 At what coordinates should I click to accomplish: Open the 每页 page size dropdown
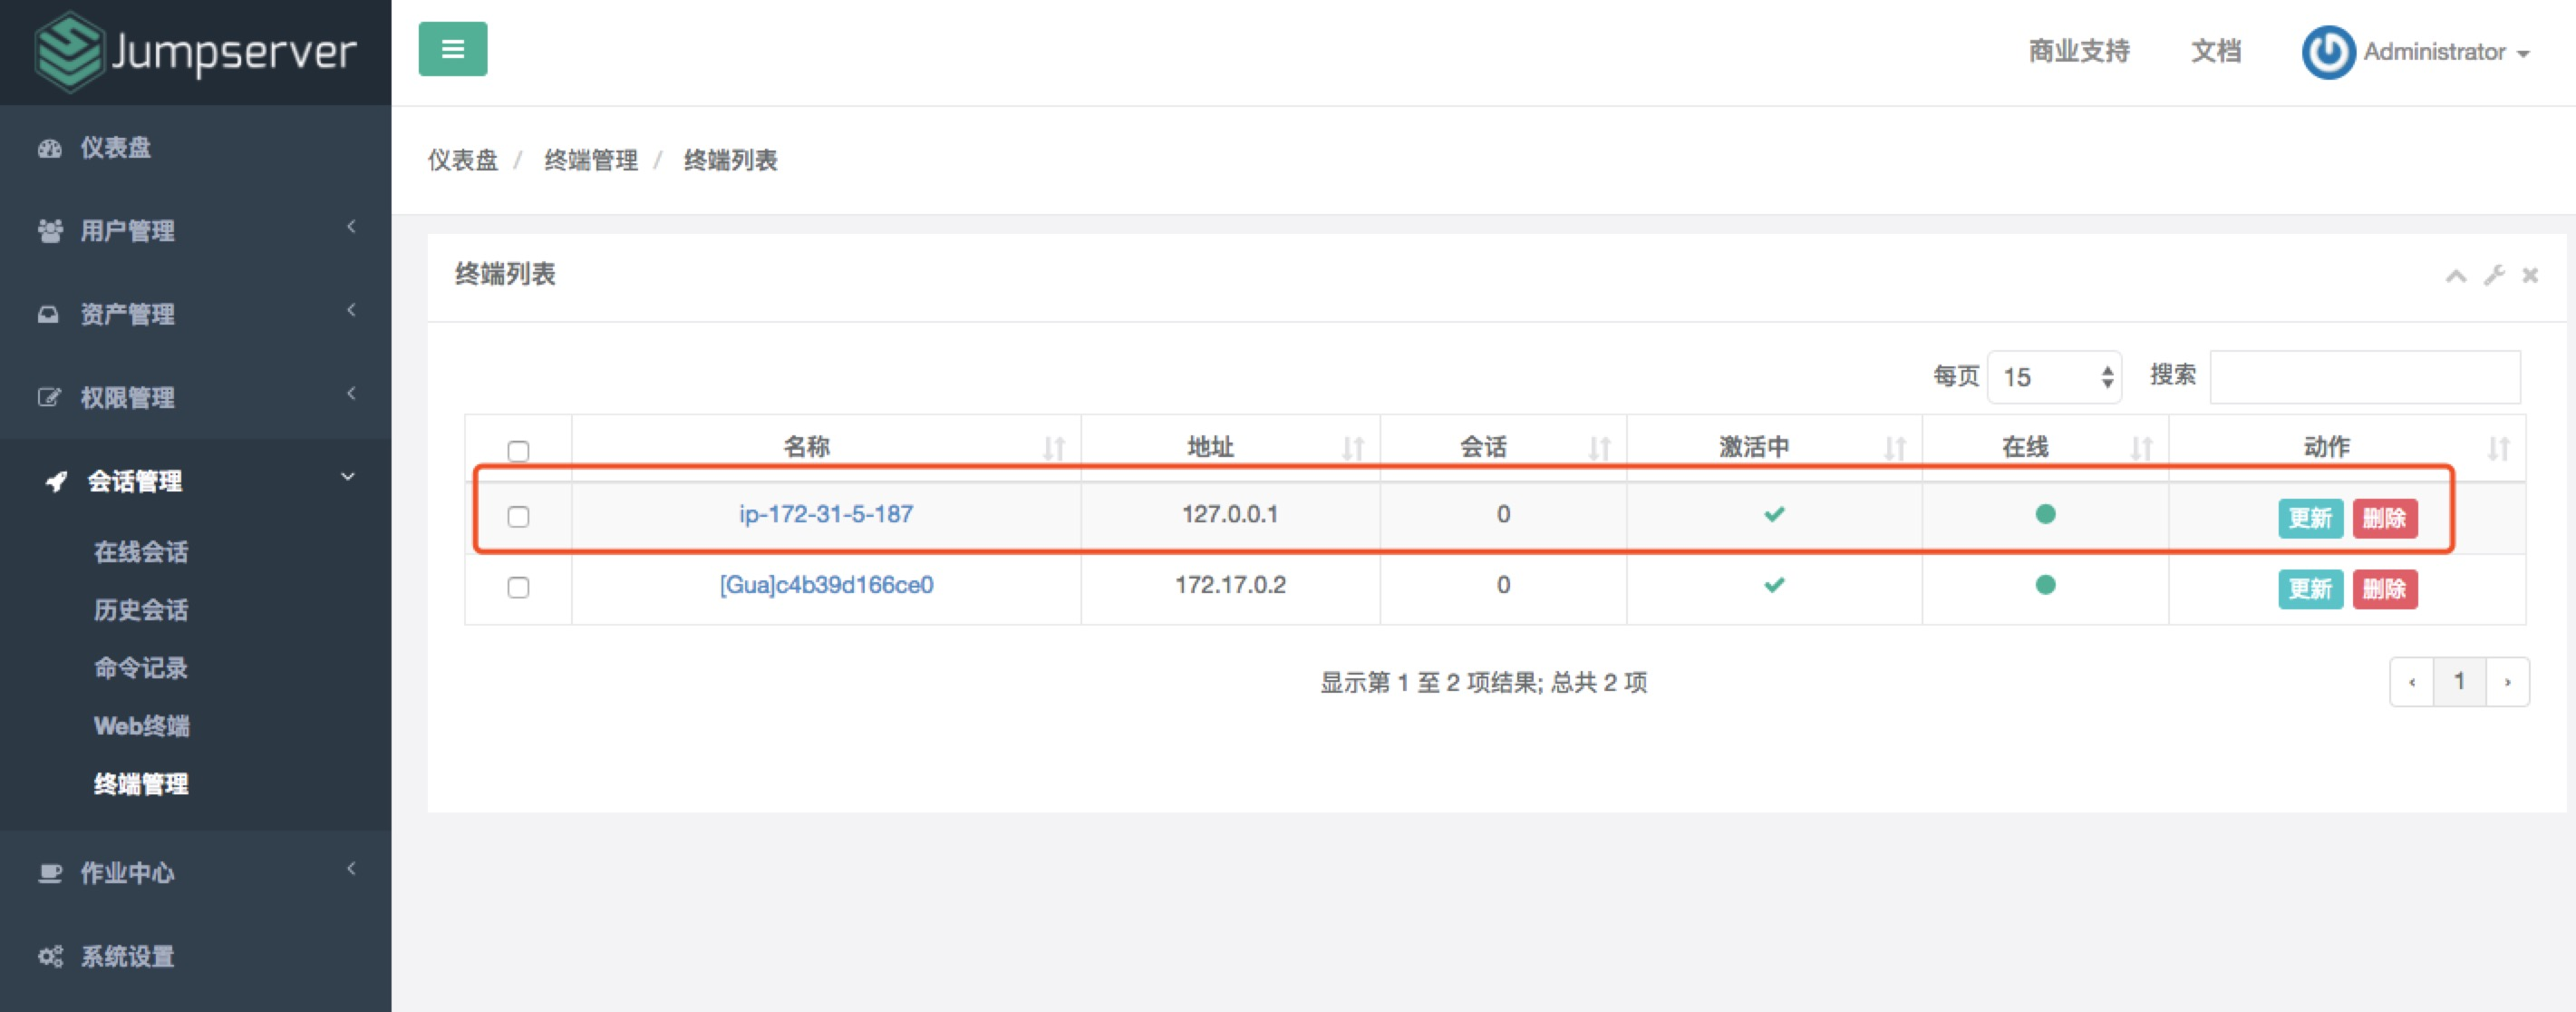[2054, 377]
